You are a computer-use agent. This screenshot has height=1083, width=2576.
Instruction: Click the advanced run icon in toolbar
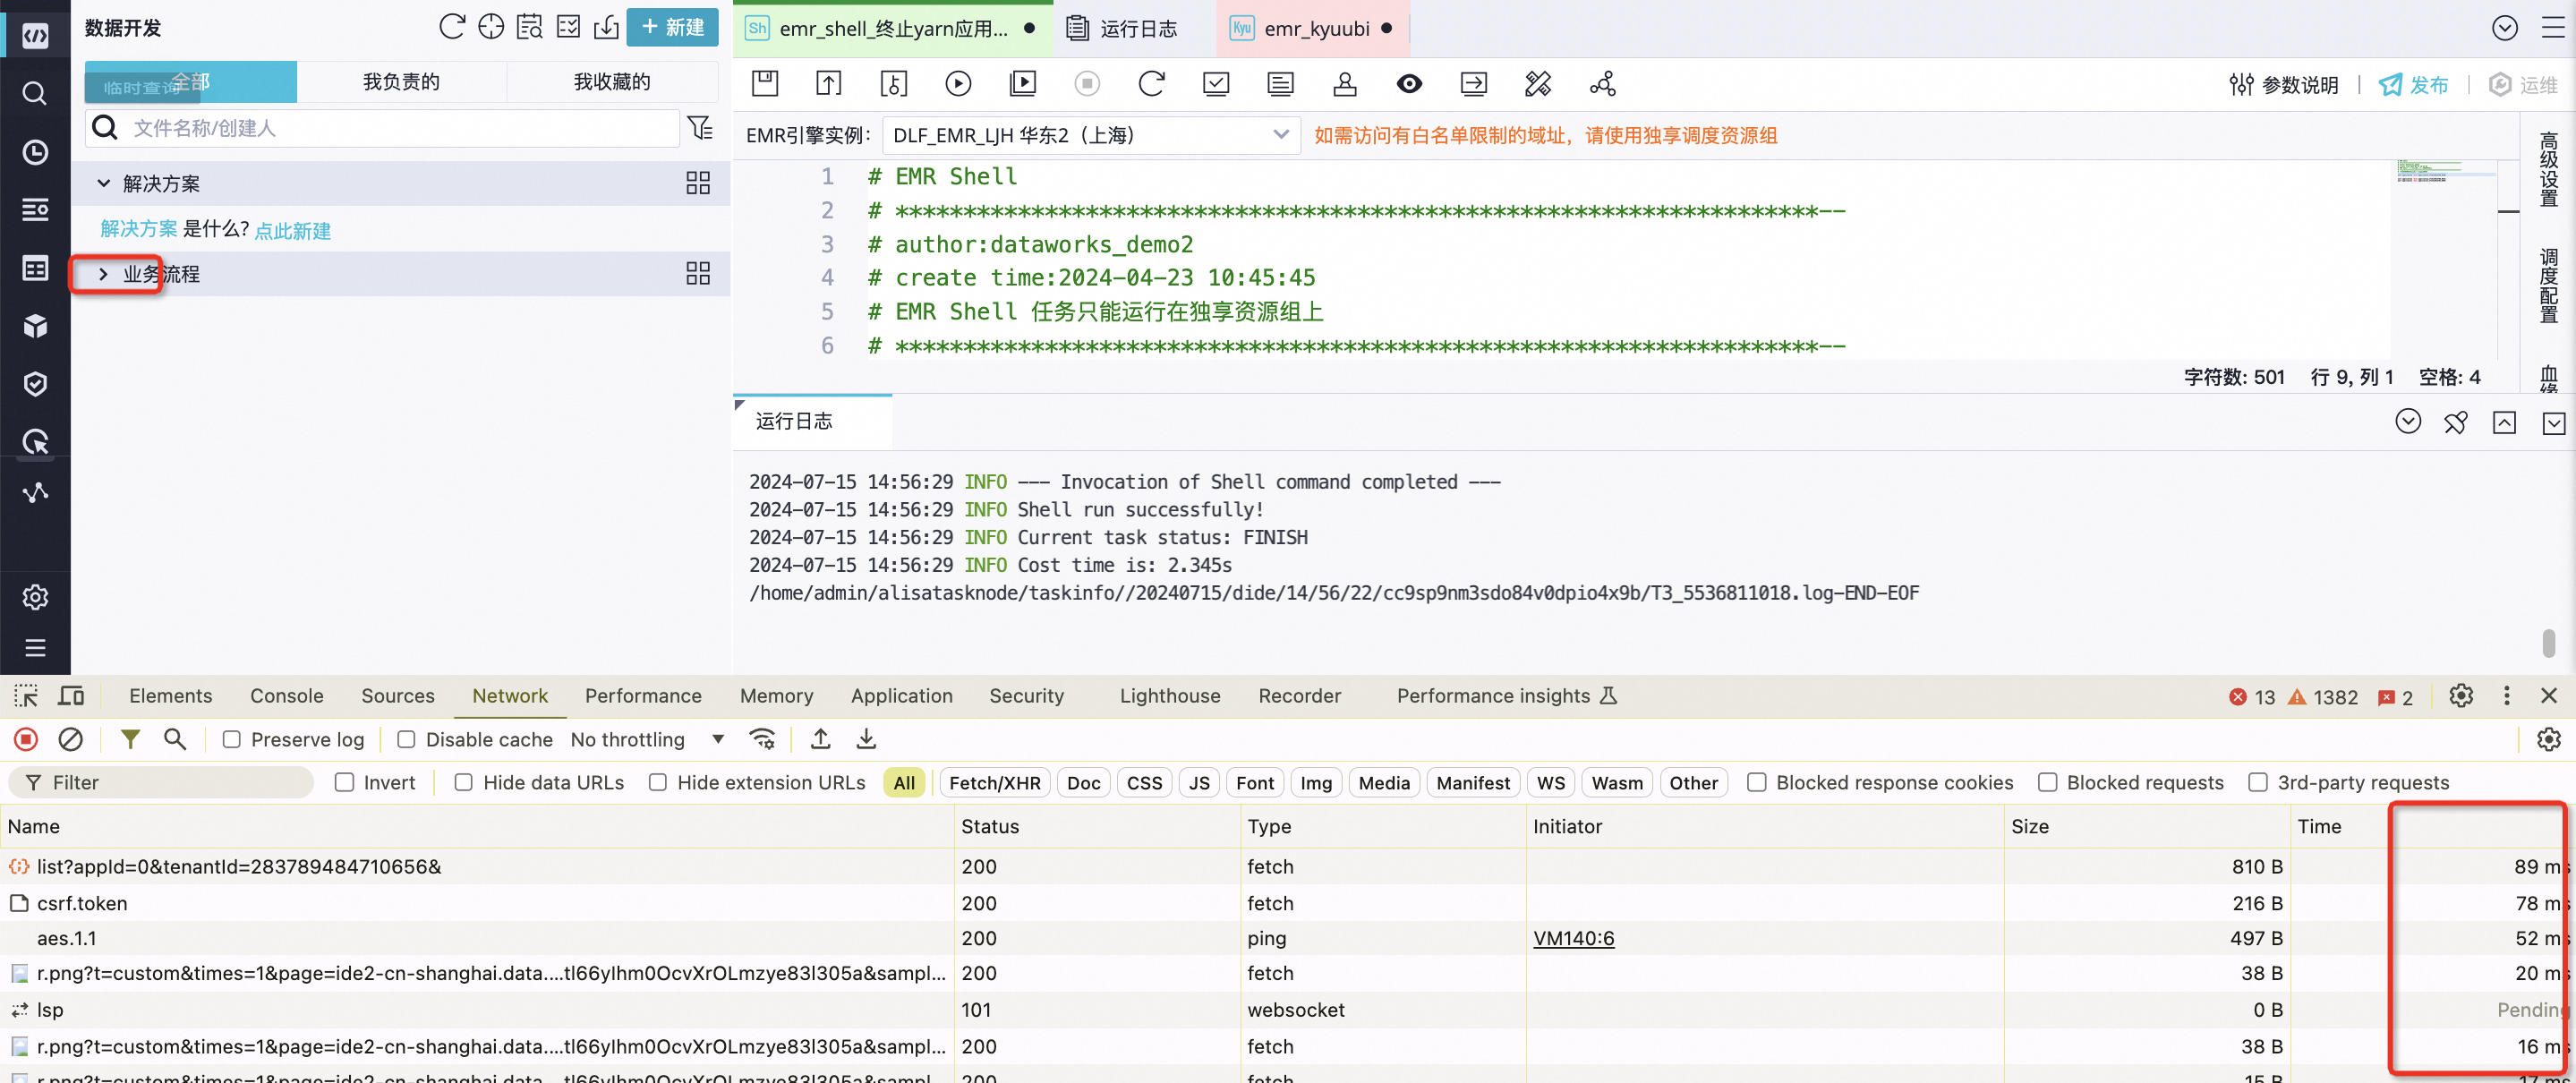[x=1022, y=84]
